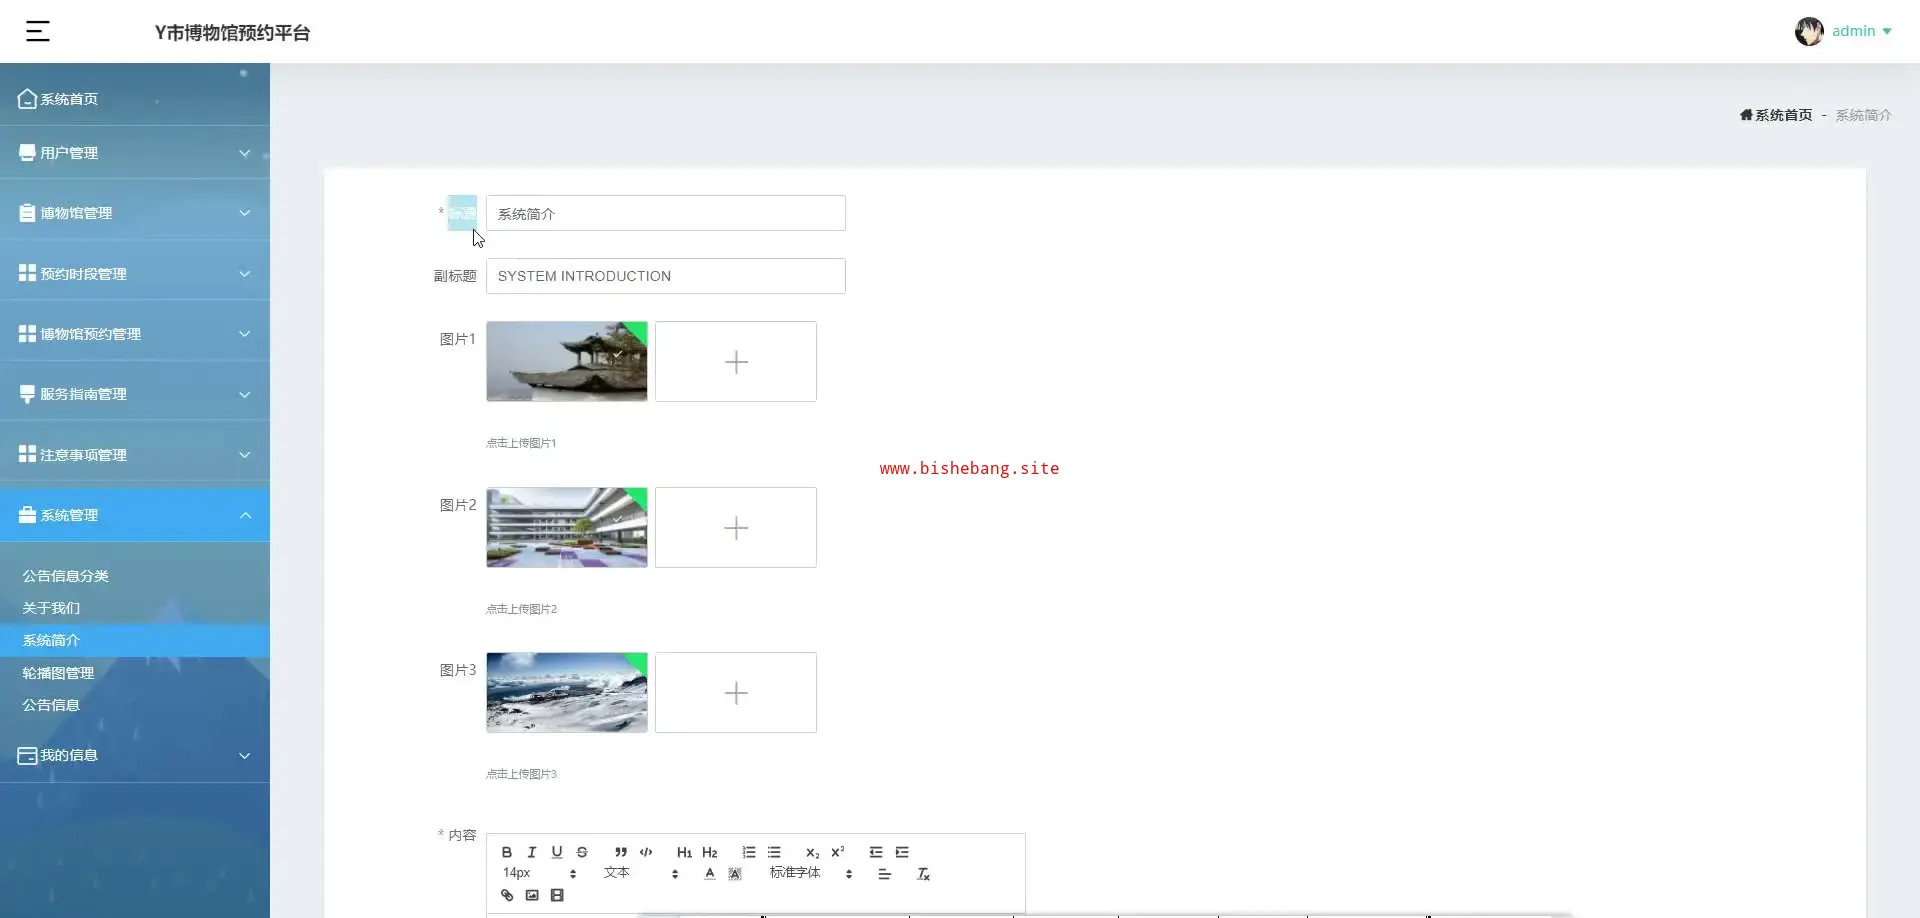1920x918 pixels.
Task: Apply subscript formatting
Action: [812, 852]
